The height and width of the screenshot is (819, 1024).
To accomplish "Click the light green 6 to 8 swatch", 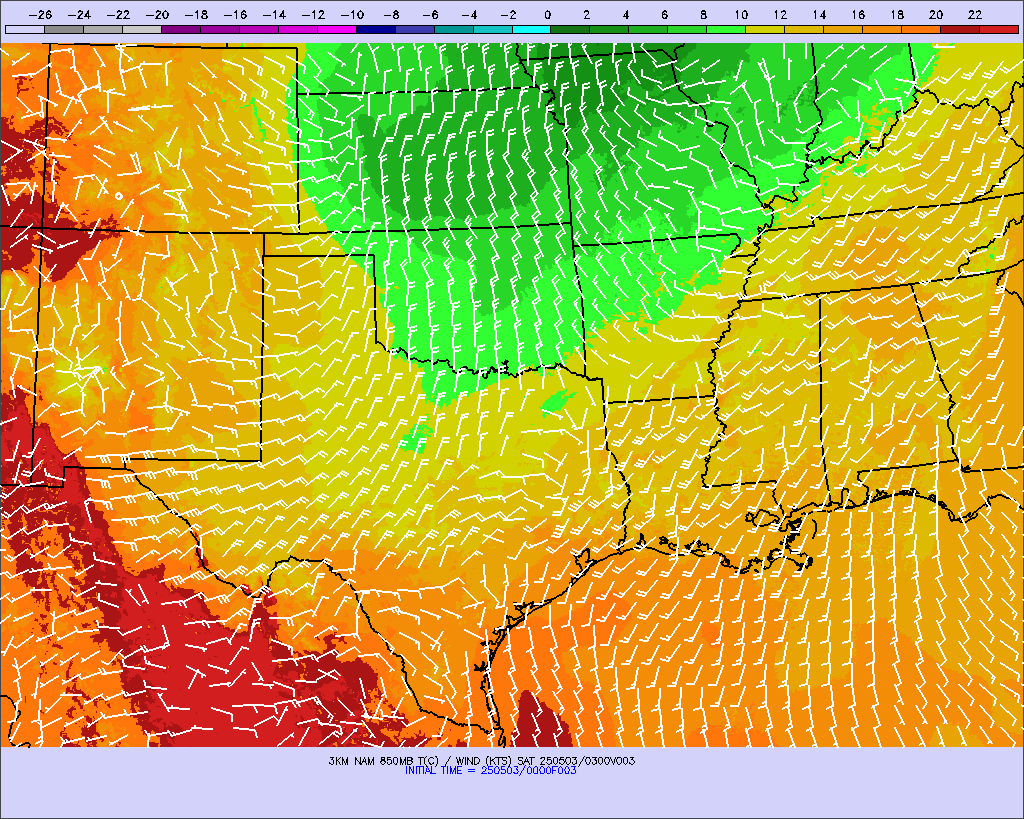I will coord(688,29).
